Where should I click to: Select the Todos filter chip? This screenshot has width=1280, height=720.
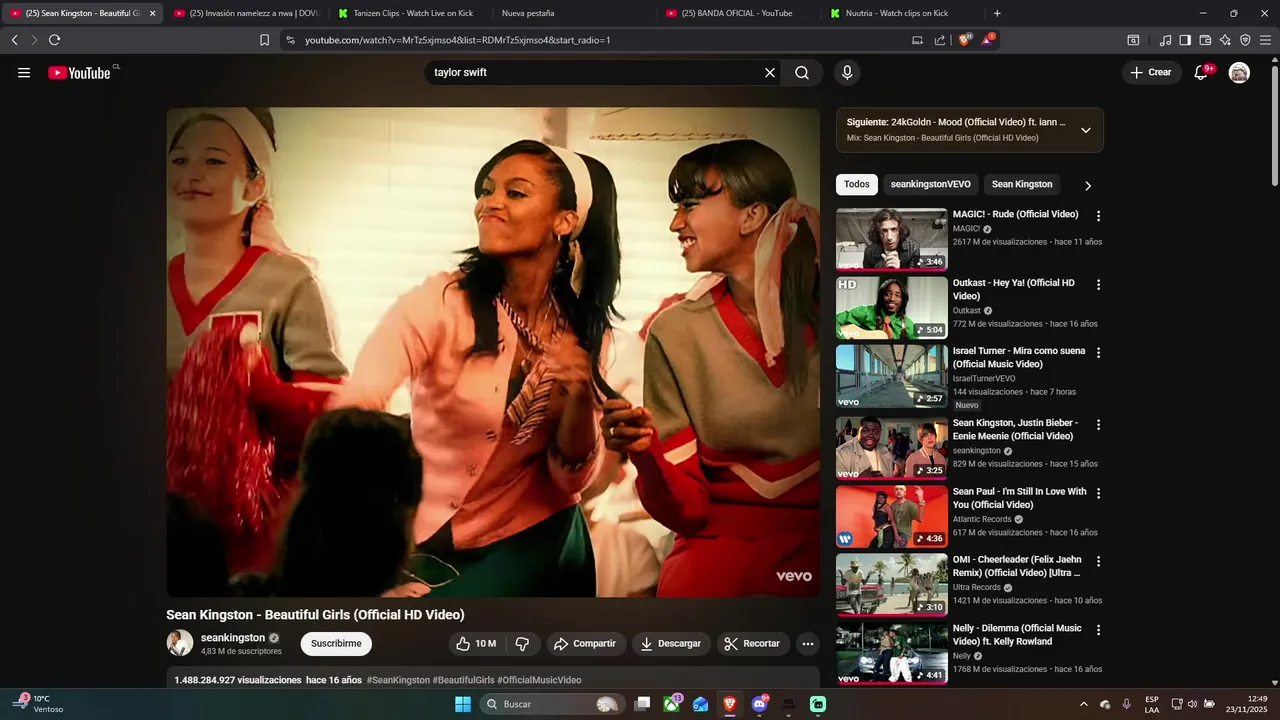[857, 184]
